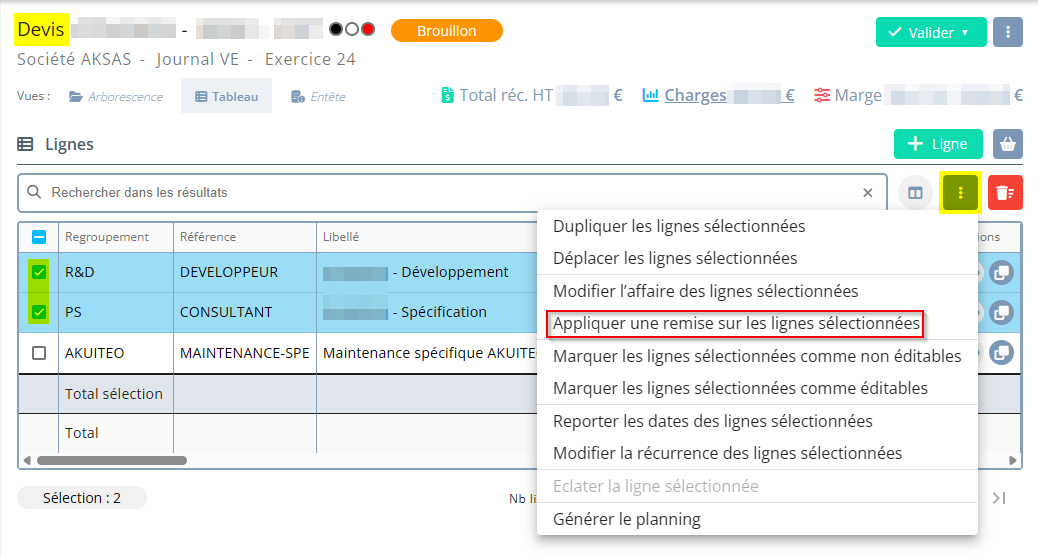1038x557 pixels.
Task: Check the AKUITEO row checkbox
Action: (x=39, y=353)
